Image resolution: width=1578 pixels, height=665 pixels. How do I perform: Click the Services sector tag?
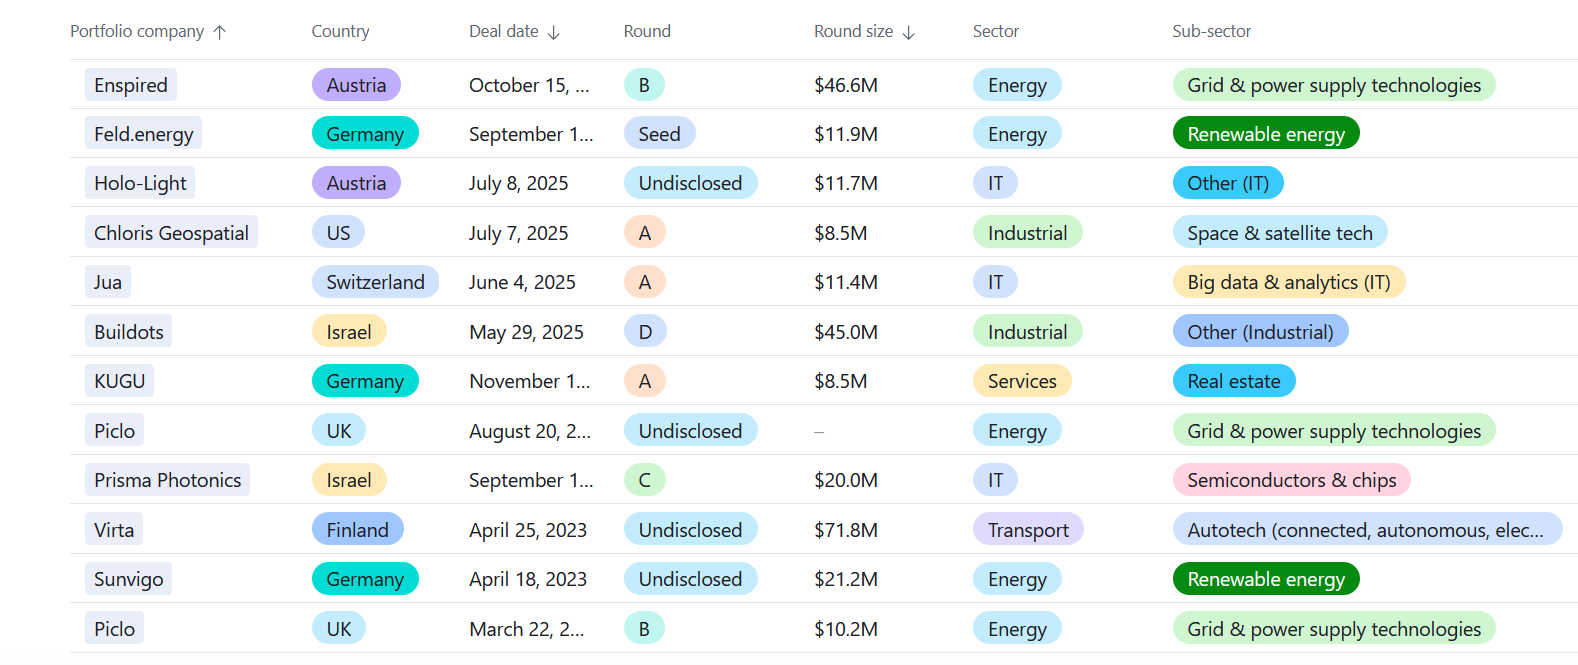pyautogui.click(x=1022, y=381)
